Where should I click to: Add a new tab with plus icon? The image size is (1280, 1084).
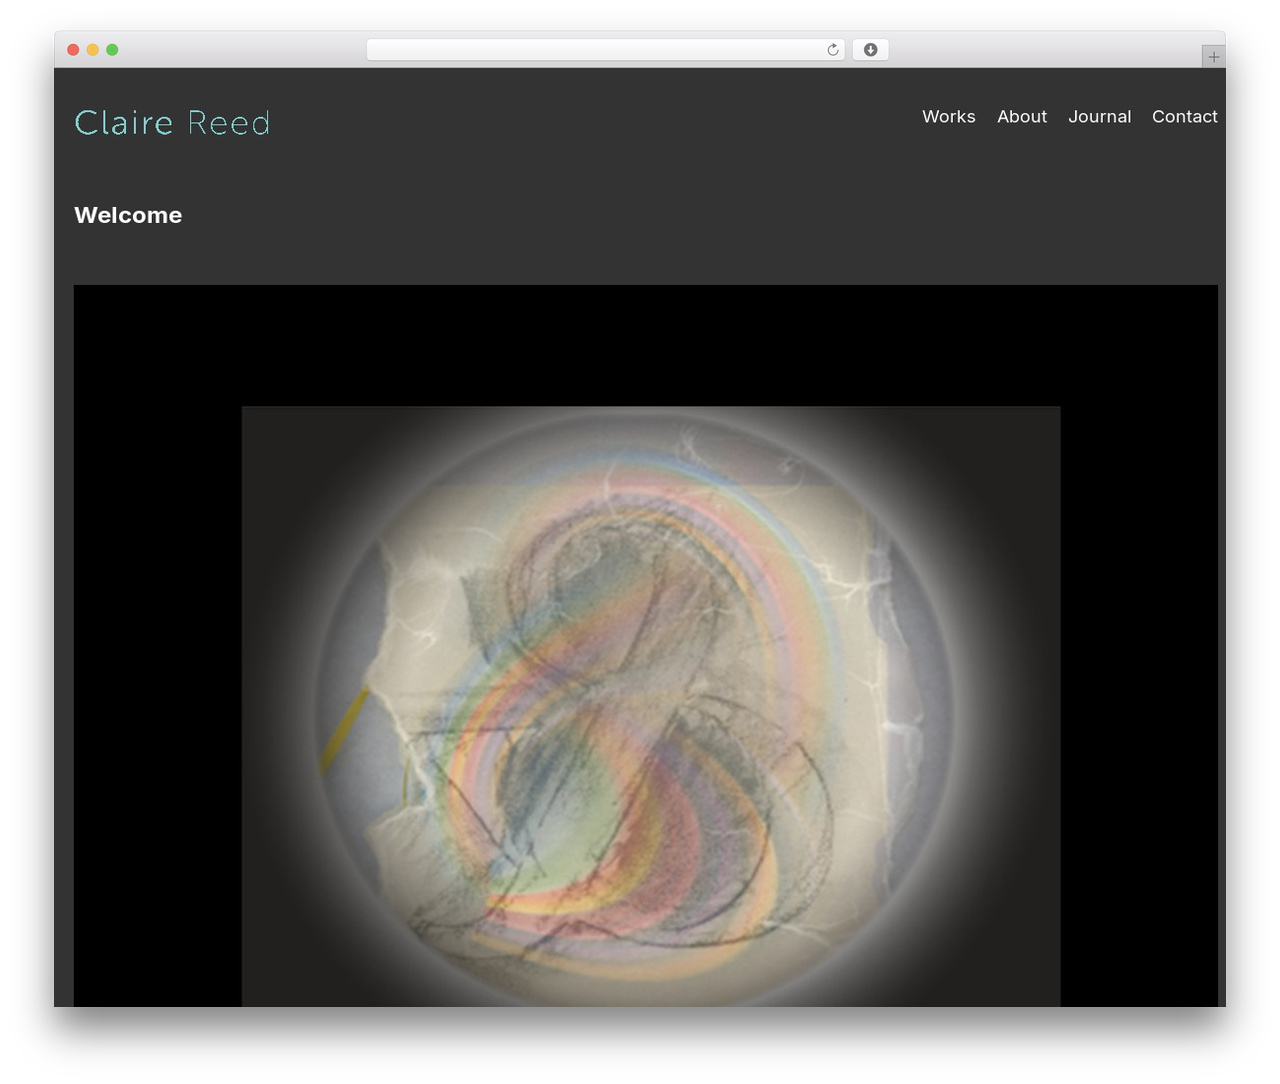click(1213, 57)
